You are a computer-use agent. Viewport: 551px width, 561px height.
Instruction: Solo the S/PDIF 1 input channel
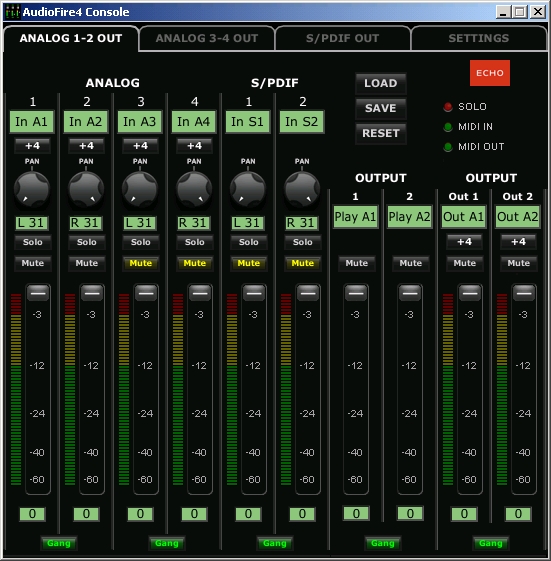click(249, 242)
